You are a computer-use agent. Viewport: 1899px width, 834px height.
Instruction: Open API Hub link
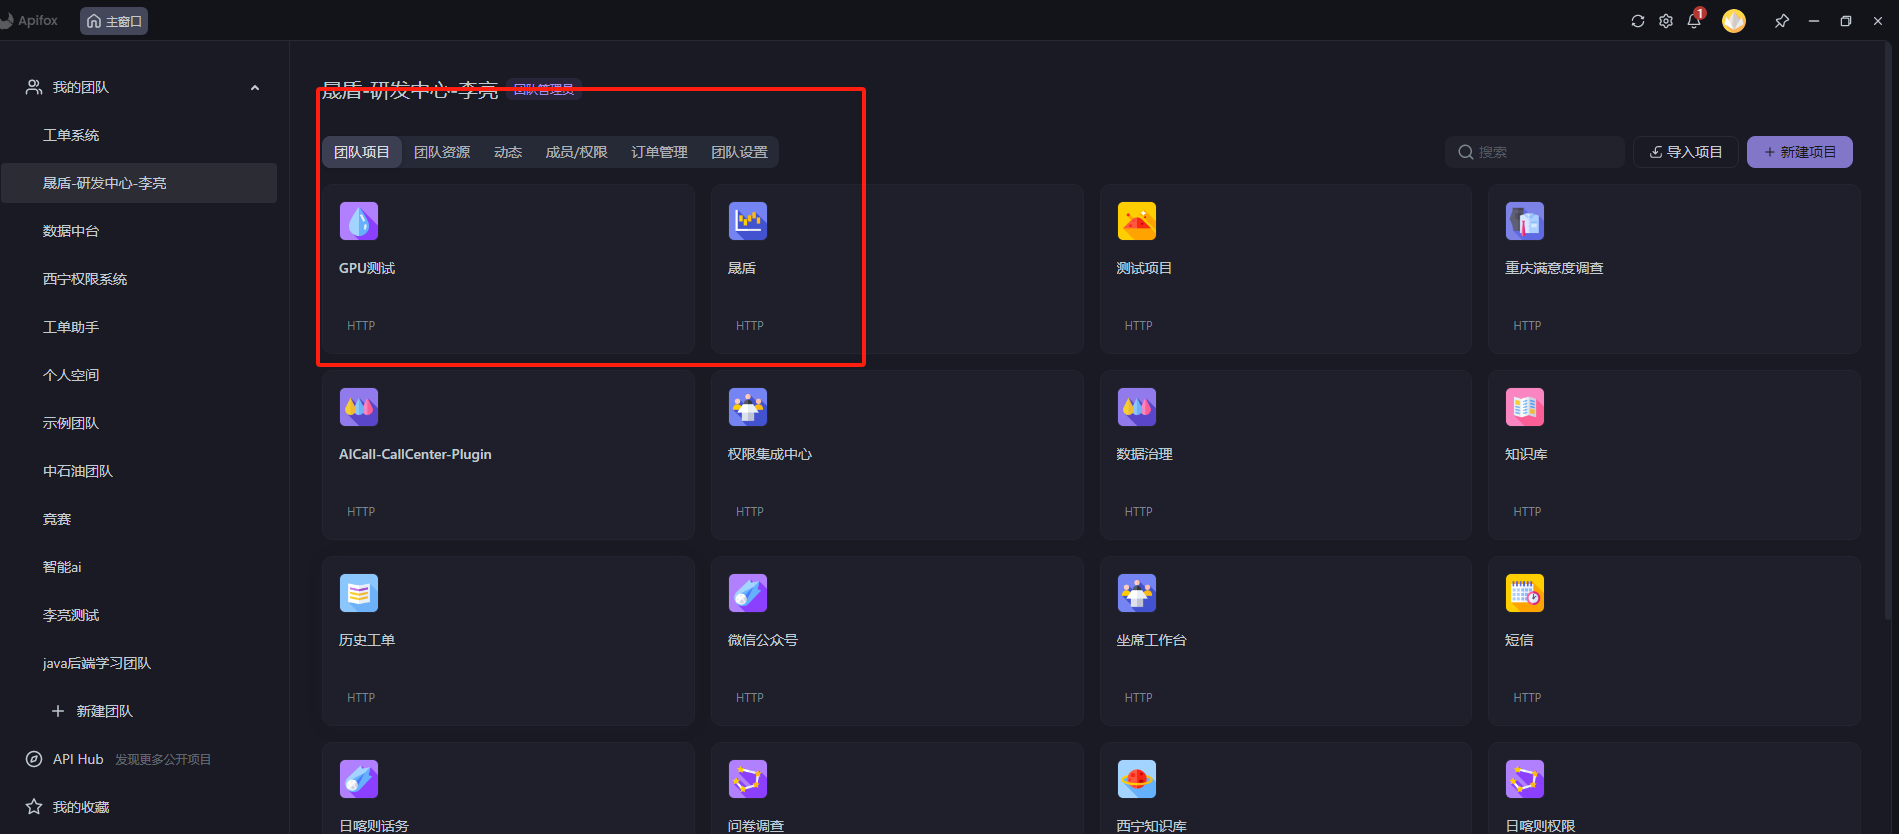pos(78,759)
